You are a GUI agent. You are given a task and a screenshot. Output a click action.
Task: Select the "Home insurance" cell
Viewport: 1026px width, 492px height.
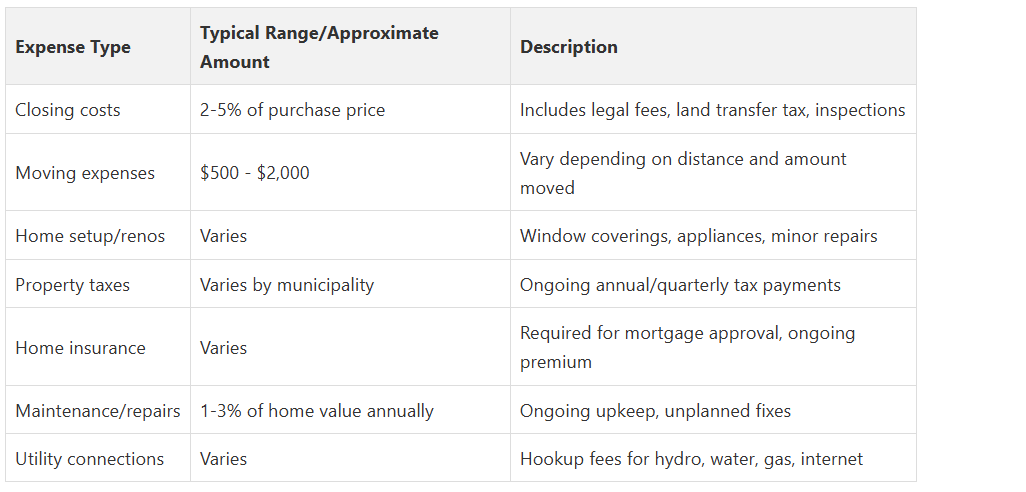point(80,348)
